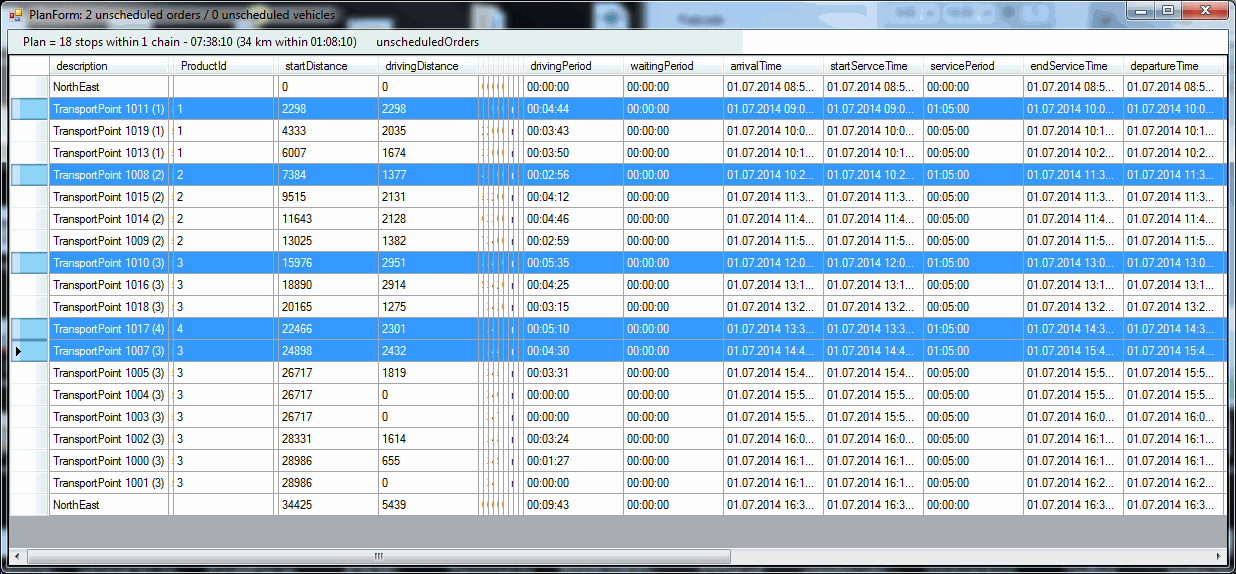
Task: Click the horizontal scrollbar left arrow
Action: [x=16, y=556]
